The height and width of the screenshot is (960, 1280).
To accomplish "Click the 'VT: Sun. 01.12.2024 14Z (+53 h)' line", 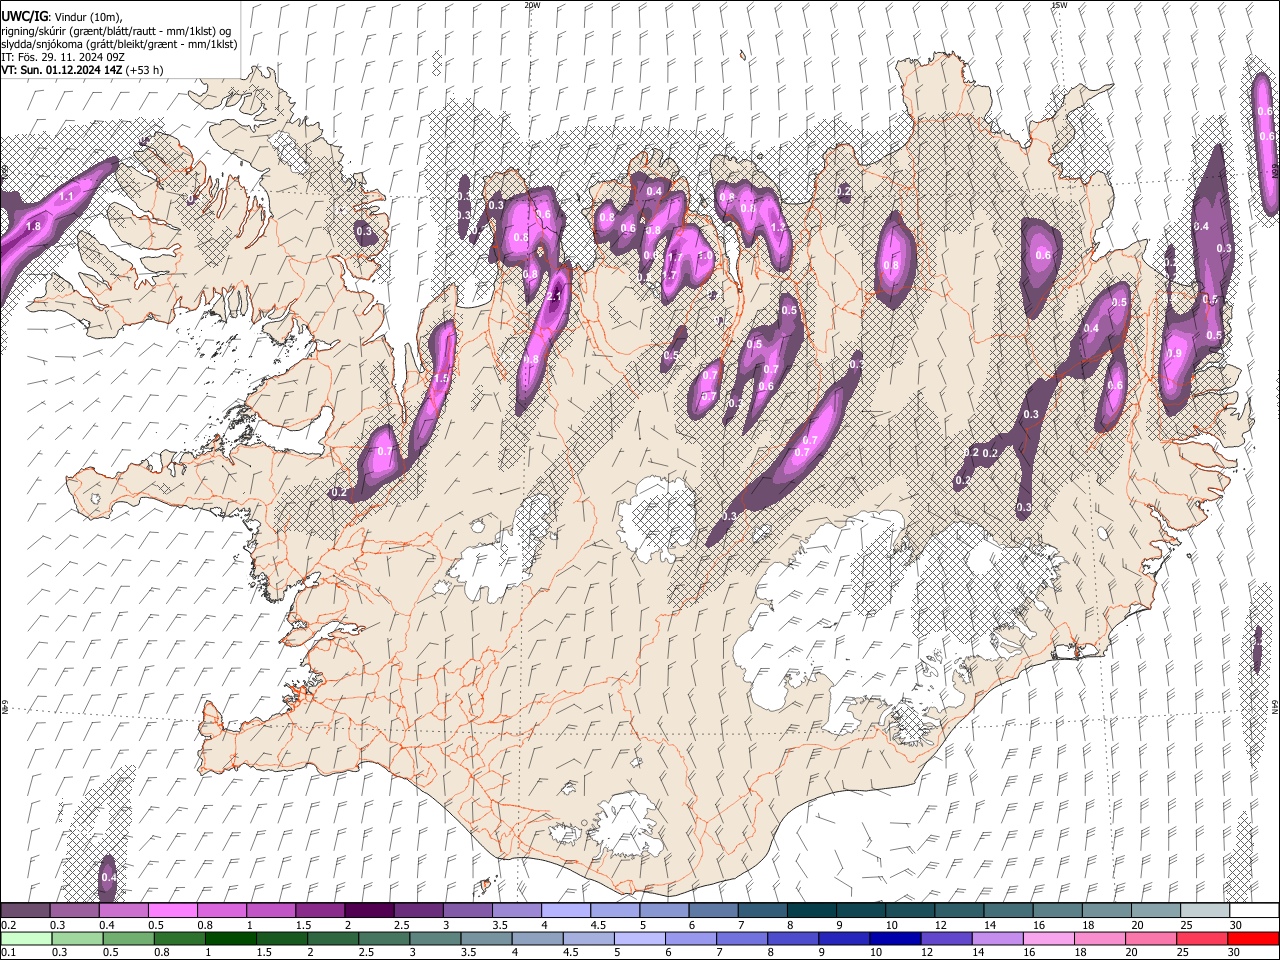I will (82, 70).
